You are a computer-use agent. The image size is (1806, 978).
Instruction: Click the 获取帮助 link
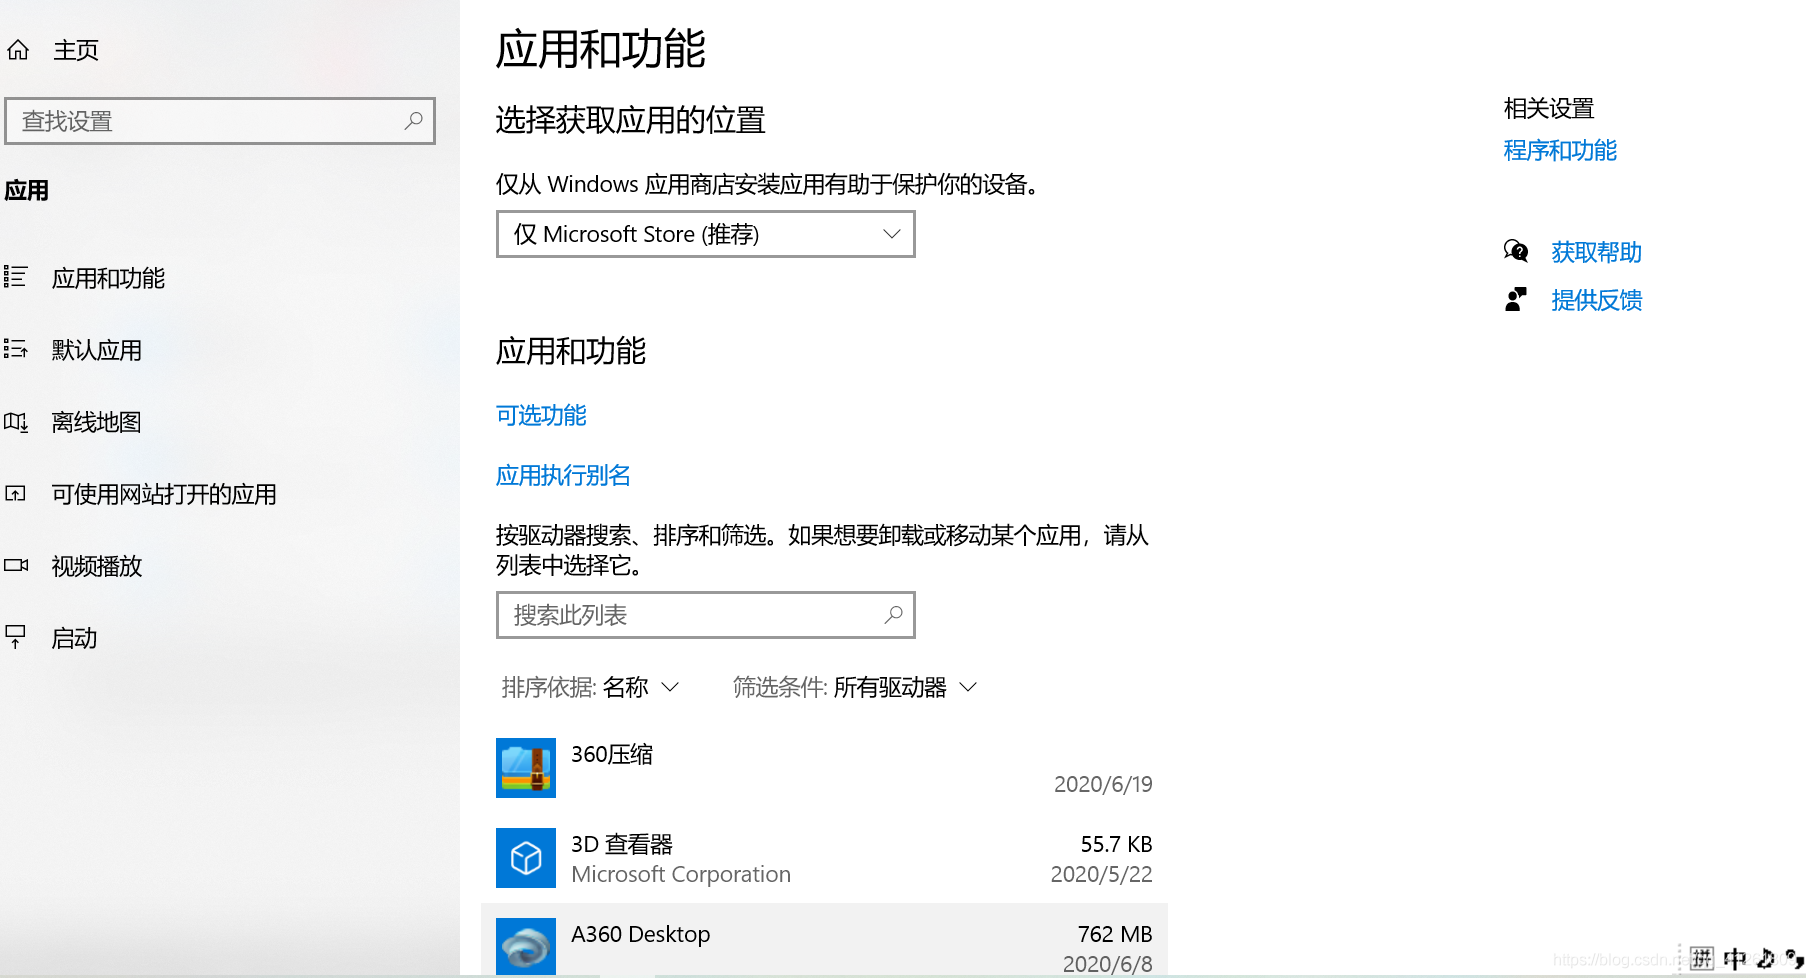(x=1597, y=252)
